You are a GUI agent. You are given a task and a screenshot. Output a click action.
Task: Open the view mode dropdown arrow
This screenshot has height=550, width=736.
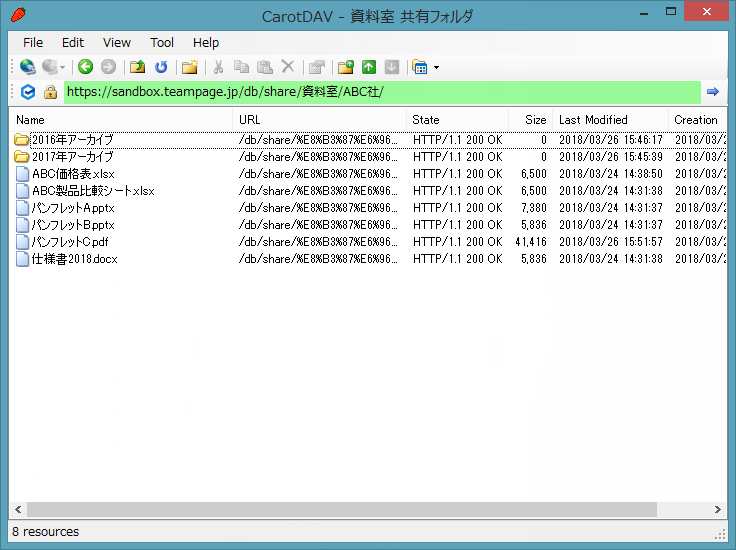[436, 68]
